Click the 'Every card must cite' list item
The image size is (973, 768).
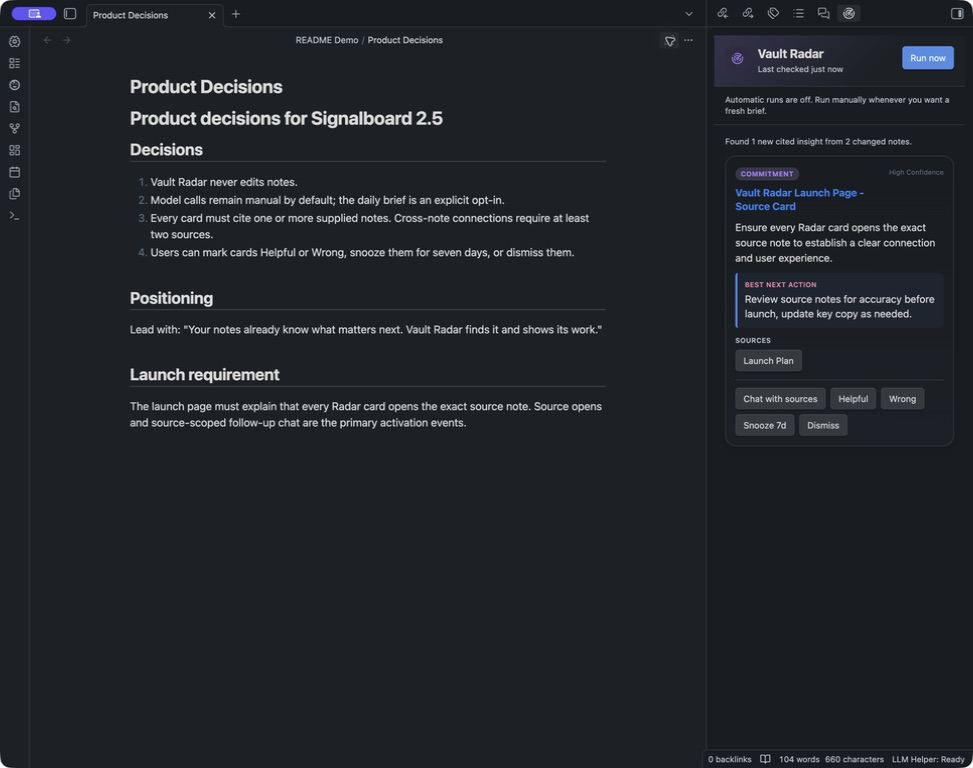[x=370, y=226]
